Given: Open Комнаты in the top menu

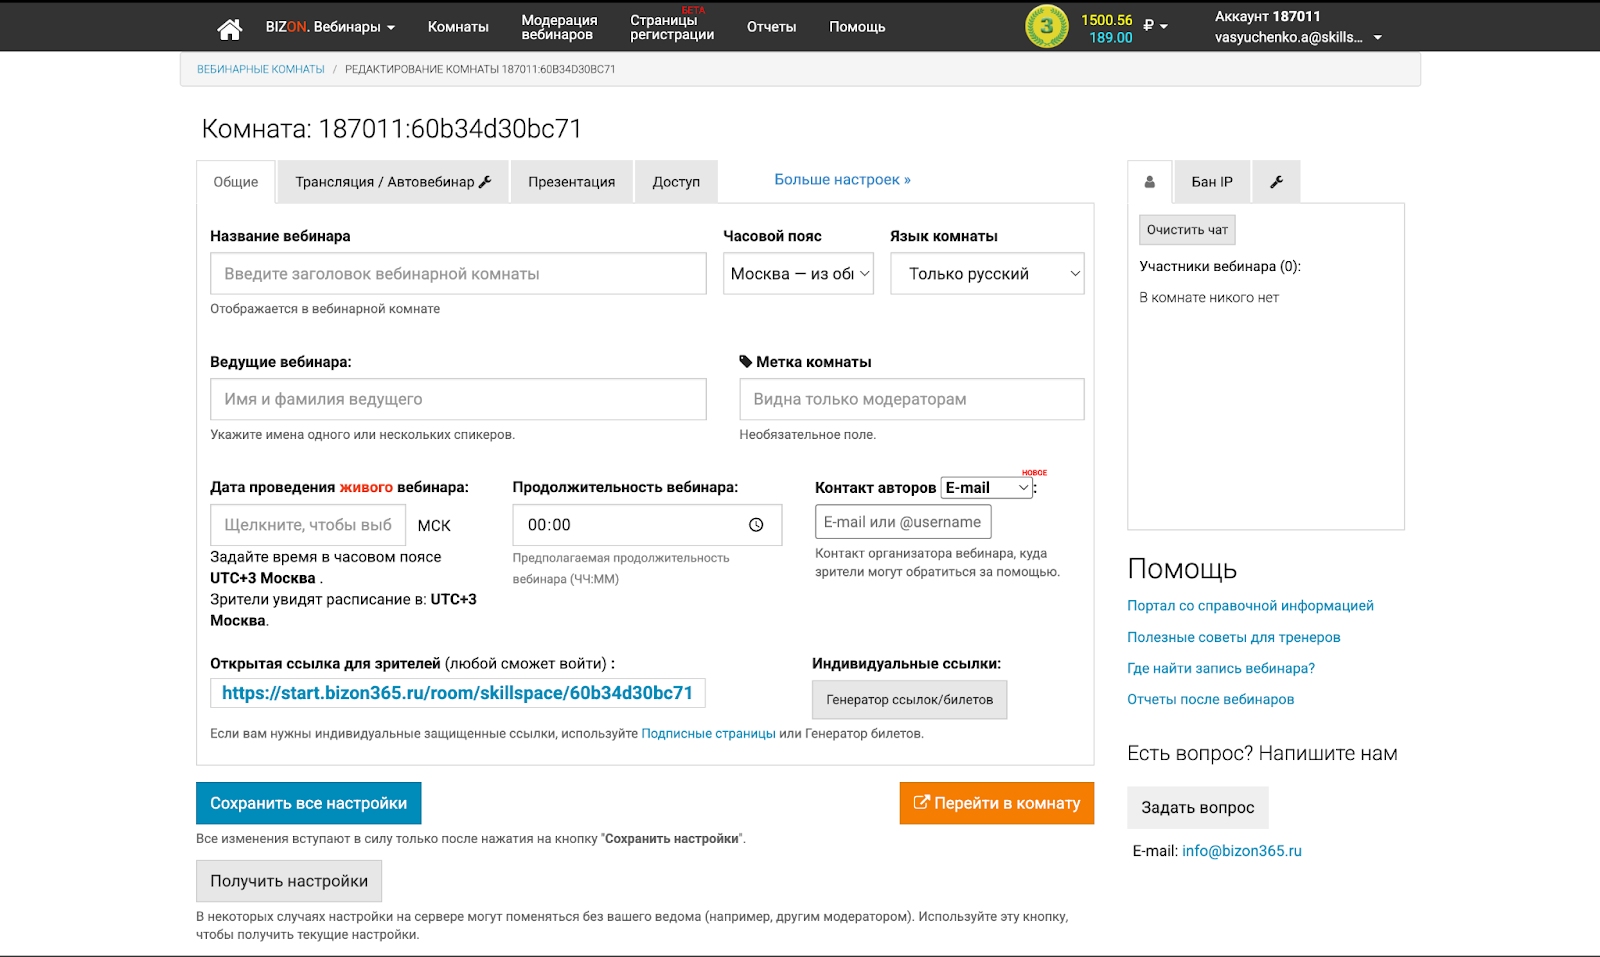Looking at the screenshot, I should pos(458,27).
